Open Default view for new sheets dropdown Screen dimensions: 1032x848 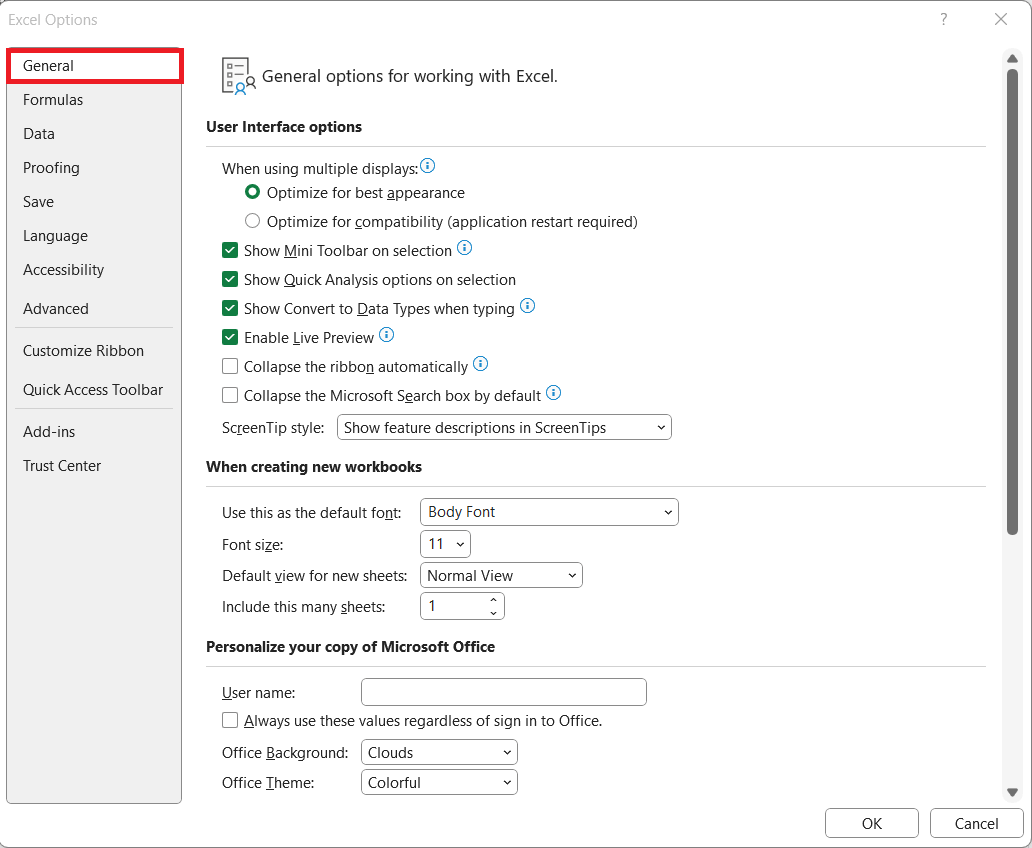point(502,575)
